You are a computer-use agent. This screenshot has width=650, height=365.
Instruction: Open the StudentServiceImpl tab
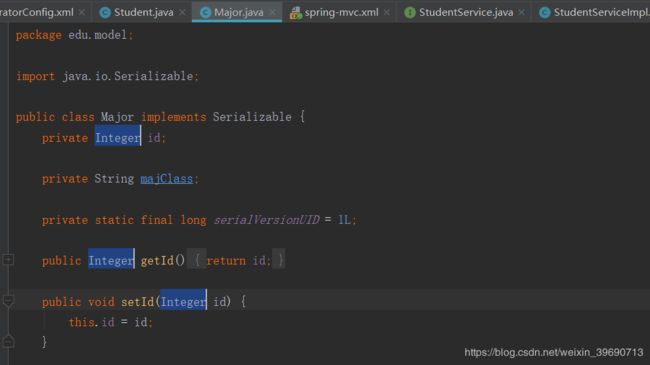(x=601, y=12)
